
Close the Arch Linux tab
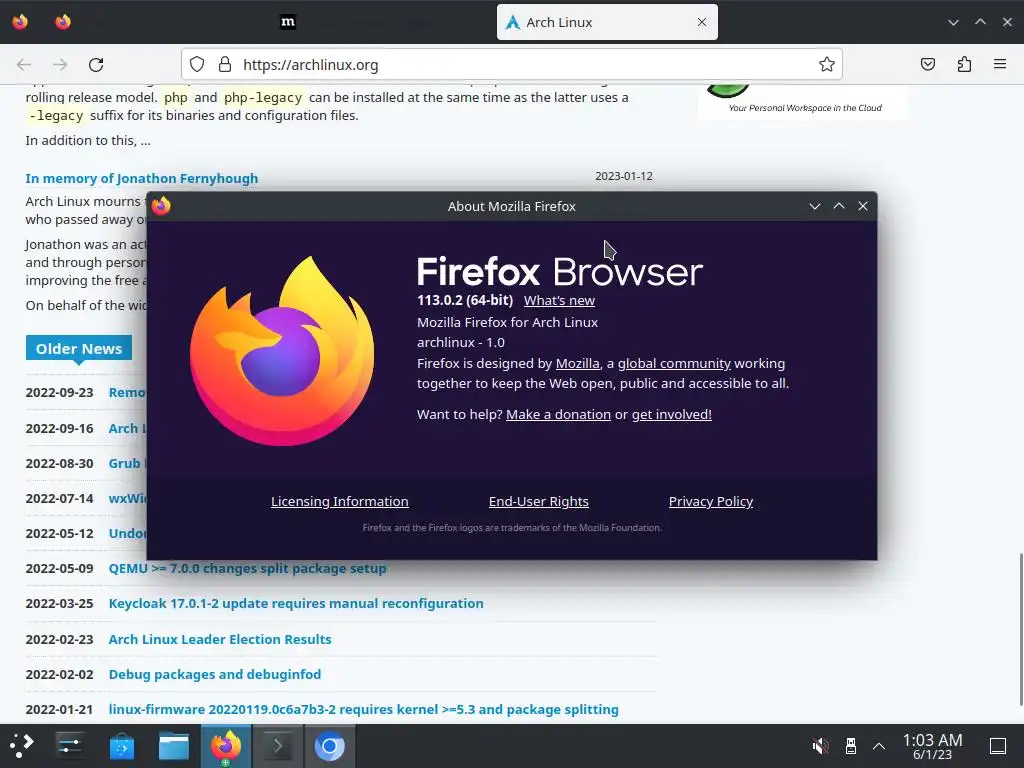(702, 22)
